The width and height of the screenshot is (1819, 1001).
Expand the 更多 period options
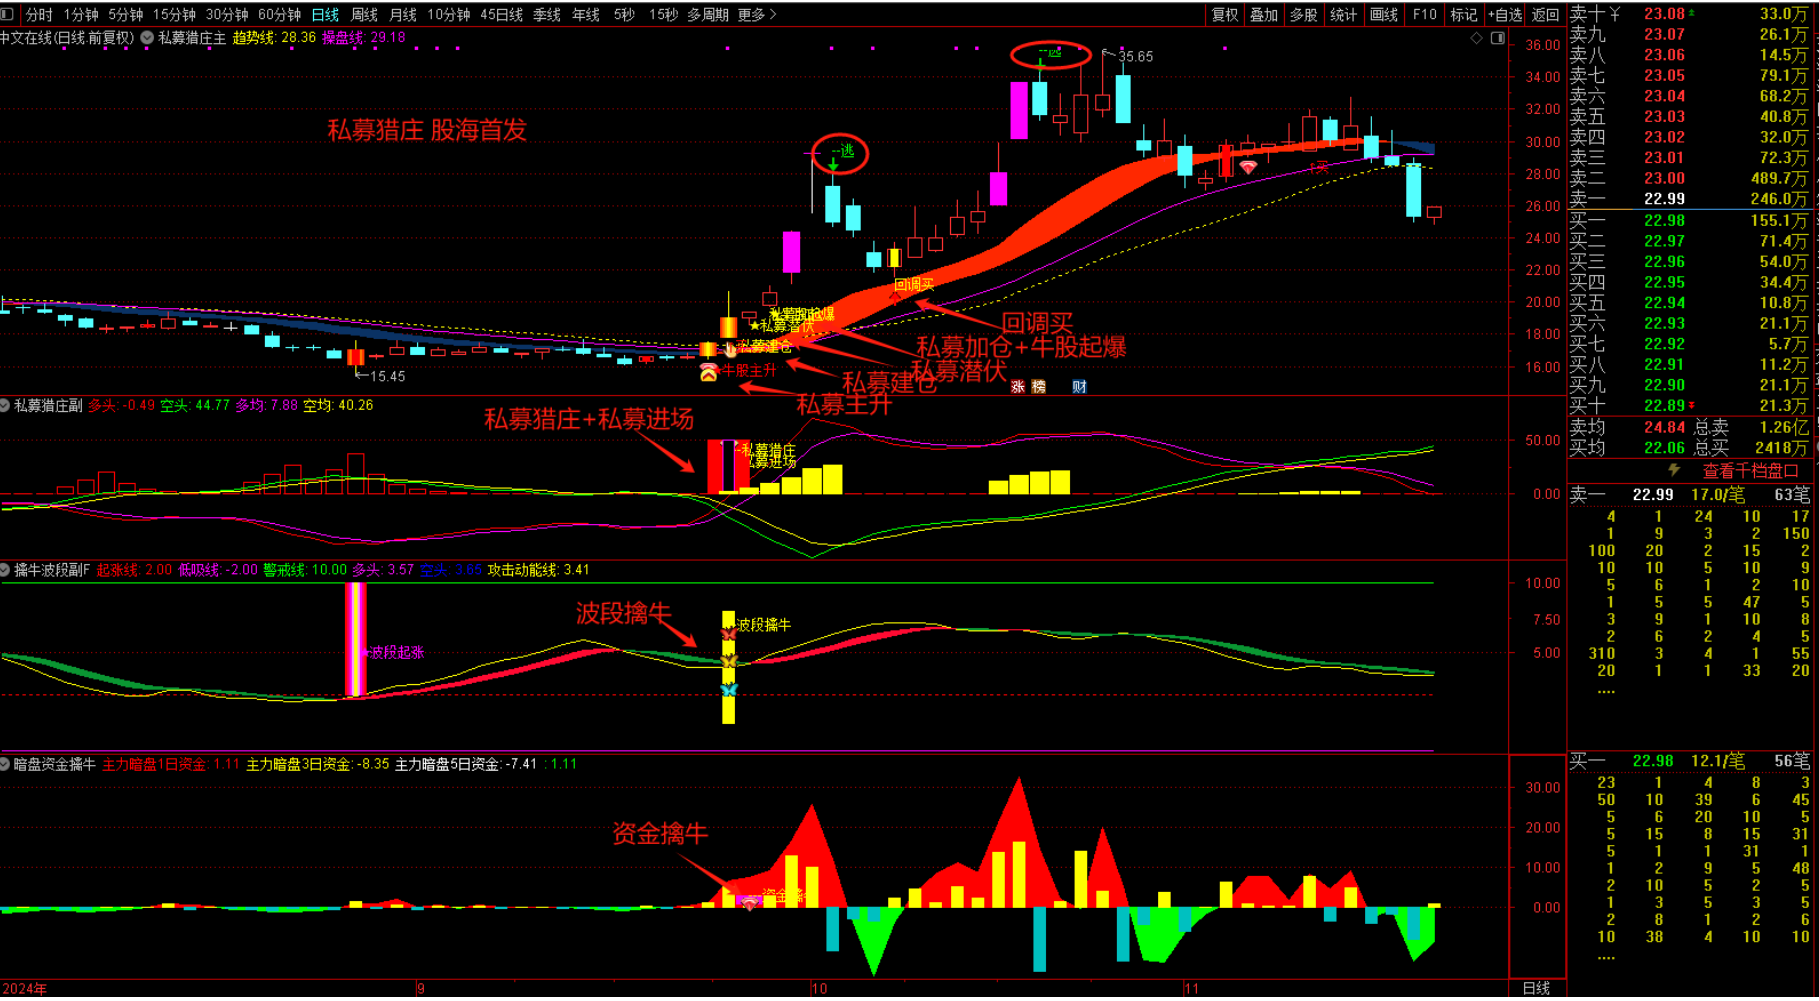tap(756, 14)
